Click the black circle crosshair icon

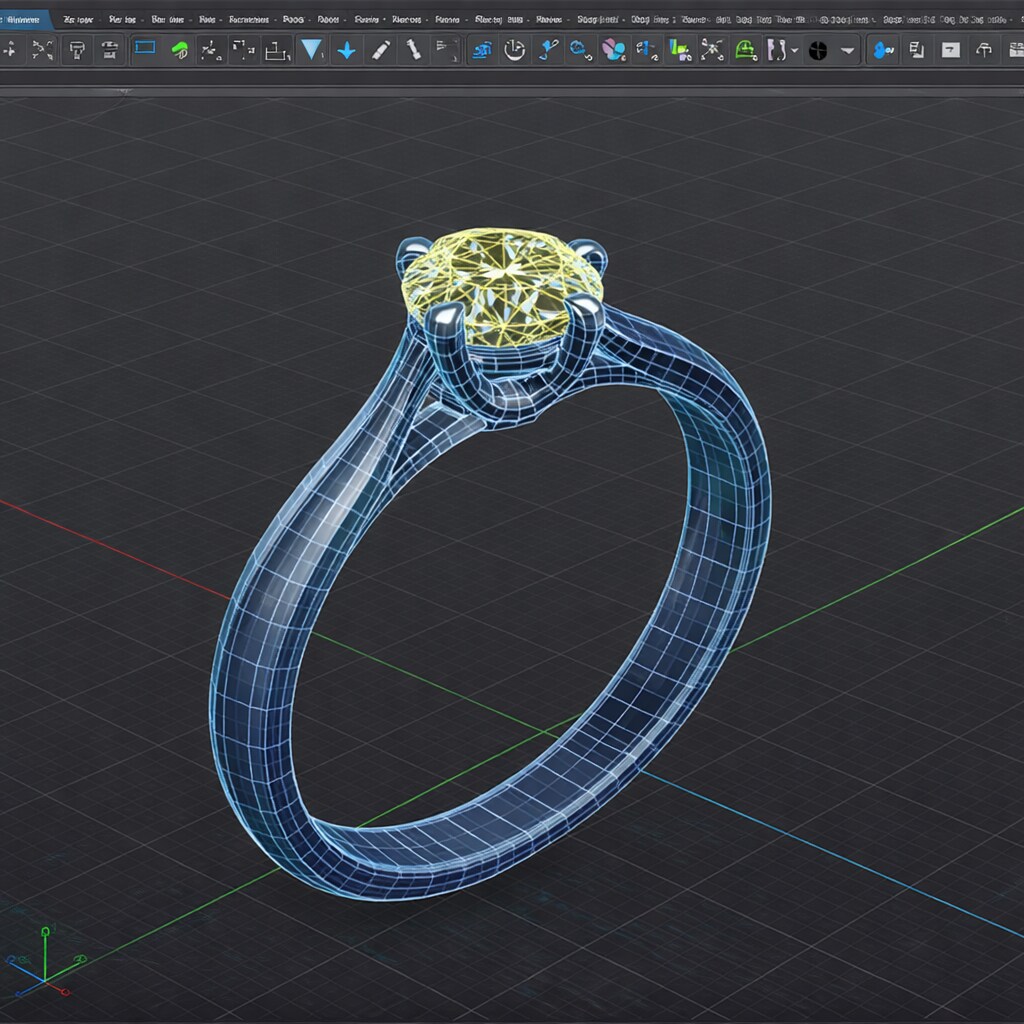point(818,50)
